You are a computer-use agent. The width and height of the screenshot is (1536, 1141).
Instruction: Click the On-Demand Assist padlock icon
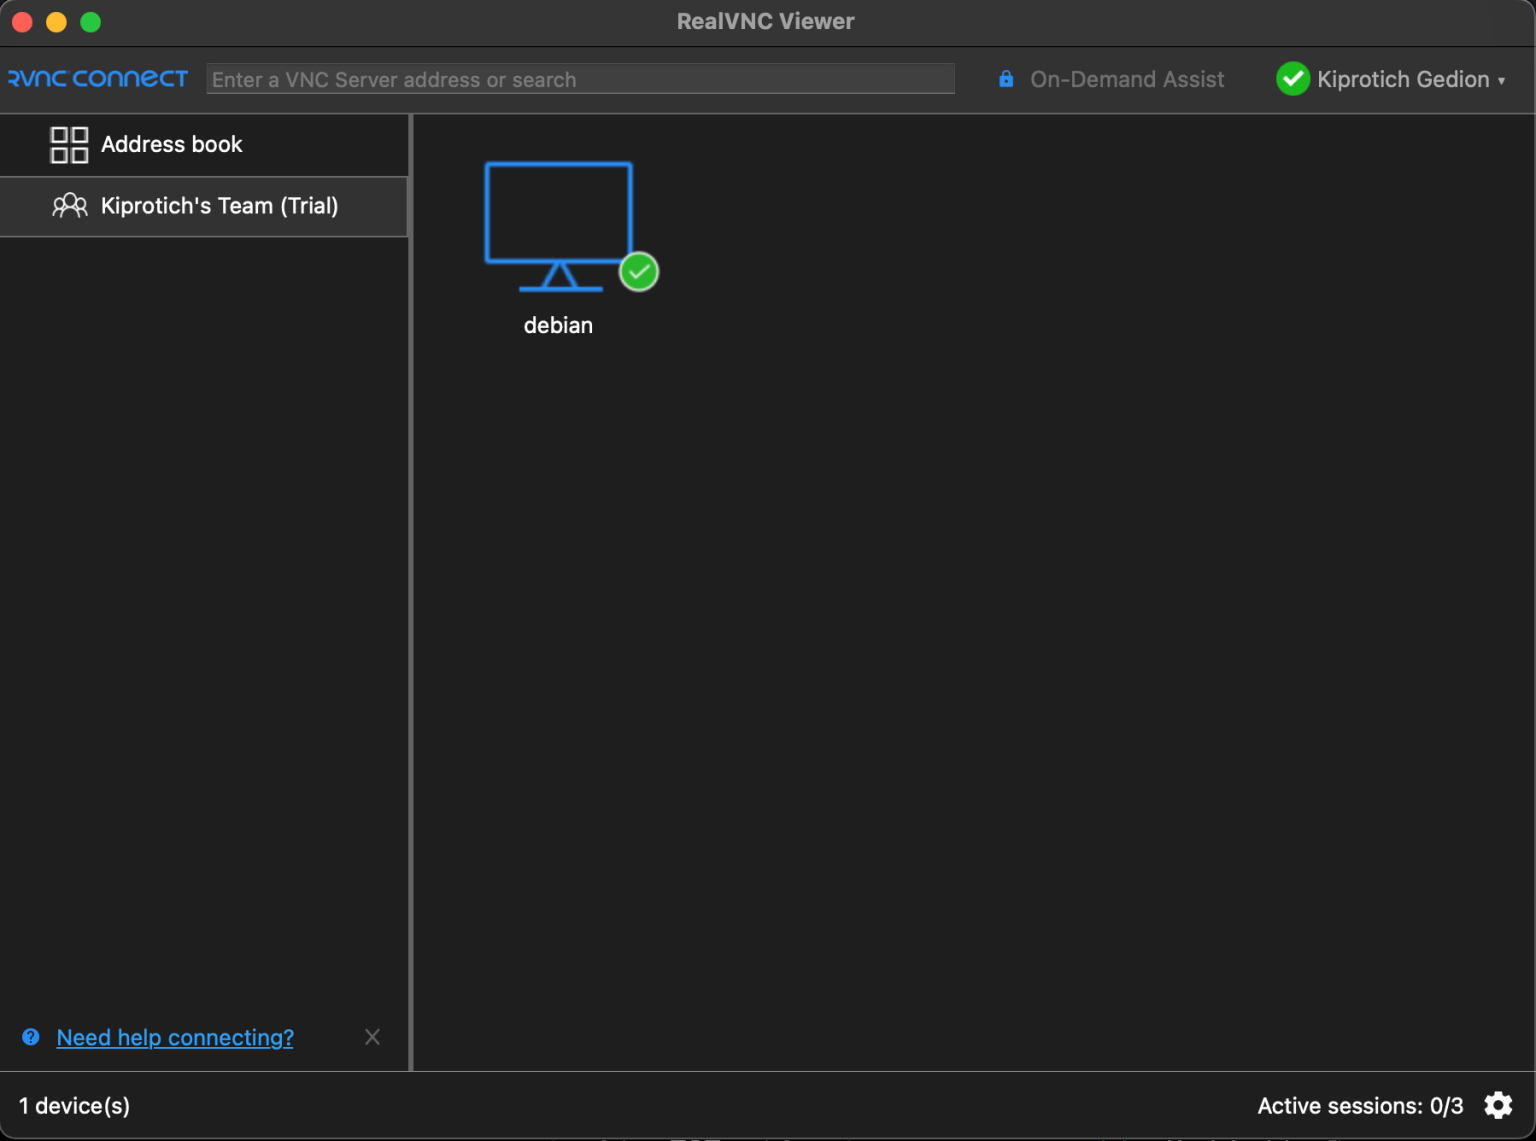pyautogui.click(x=1005, y=79)
